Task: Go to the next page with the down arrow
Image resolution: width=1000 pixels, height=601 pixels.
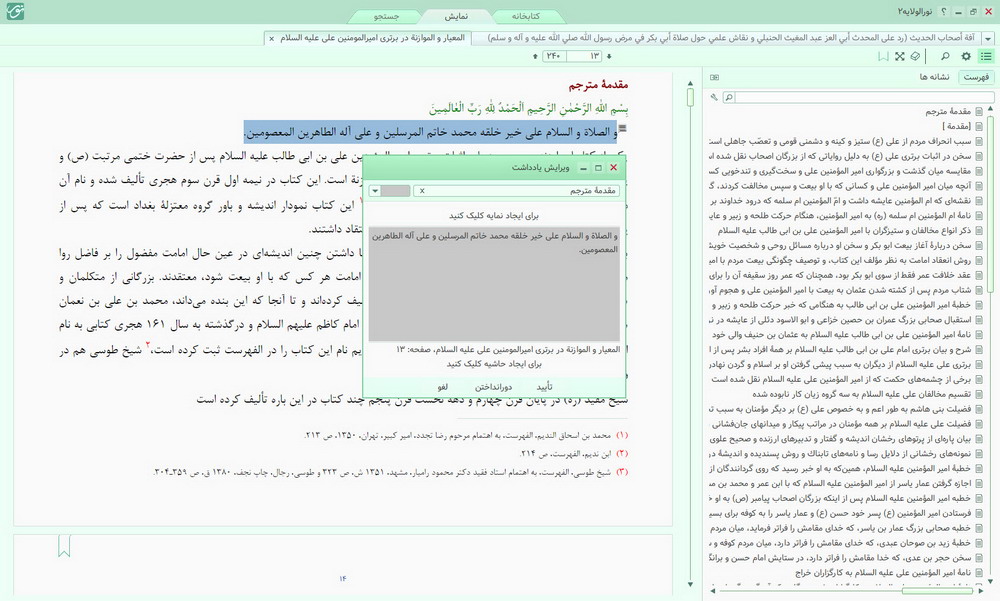Action: pos(609,56)
